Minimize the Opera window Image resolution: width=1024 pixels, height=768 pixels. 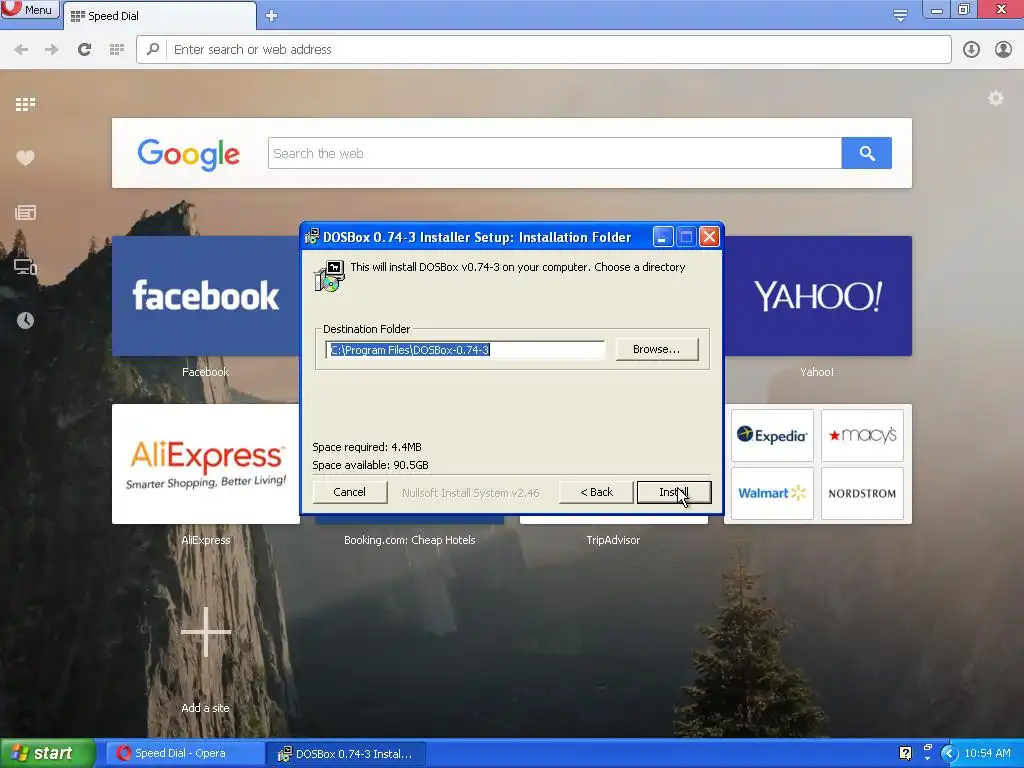pyautogui.click(x=936, y=10)
